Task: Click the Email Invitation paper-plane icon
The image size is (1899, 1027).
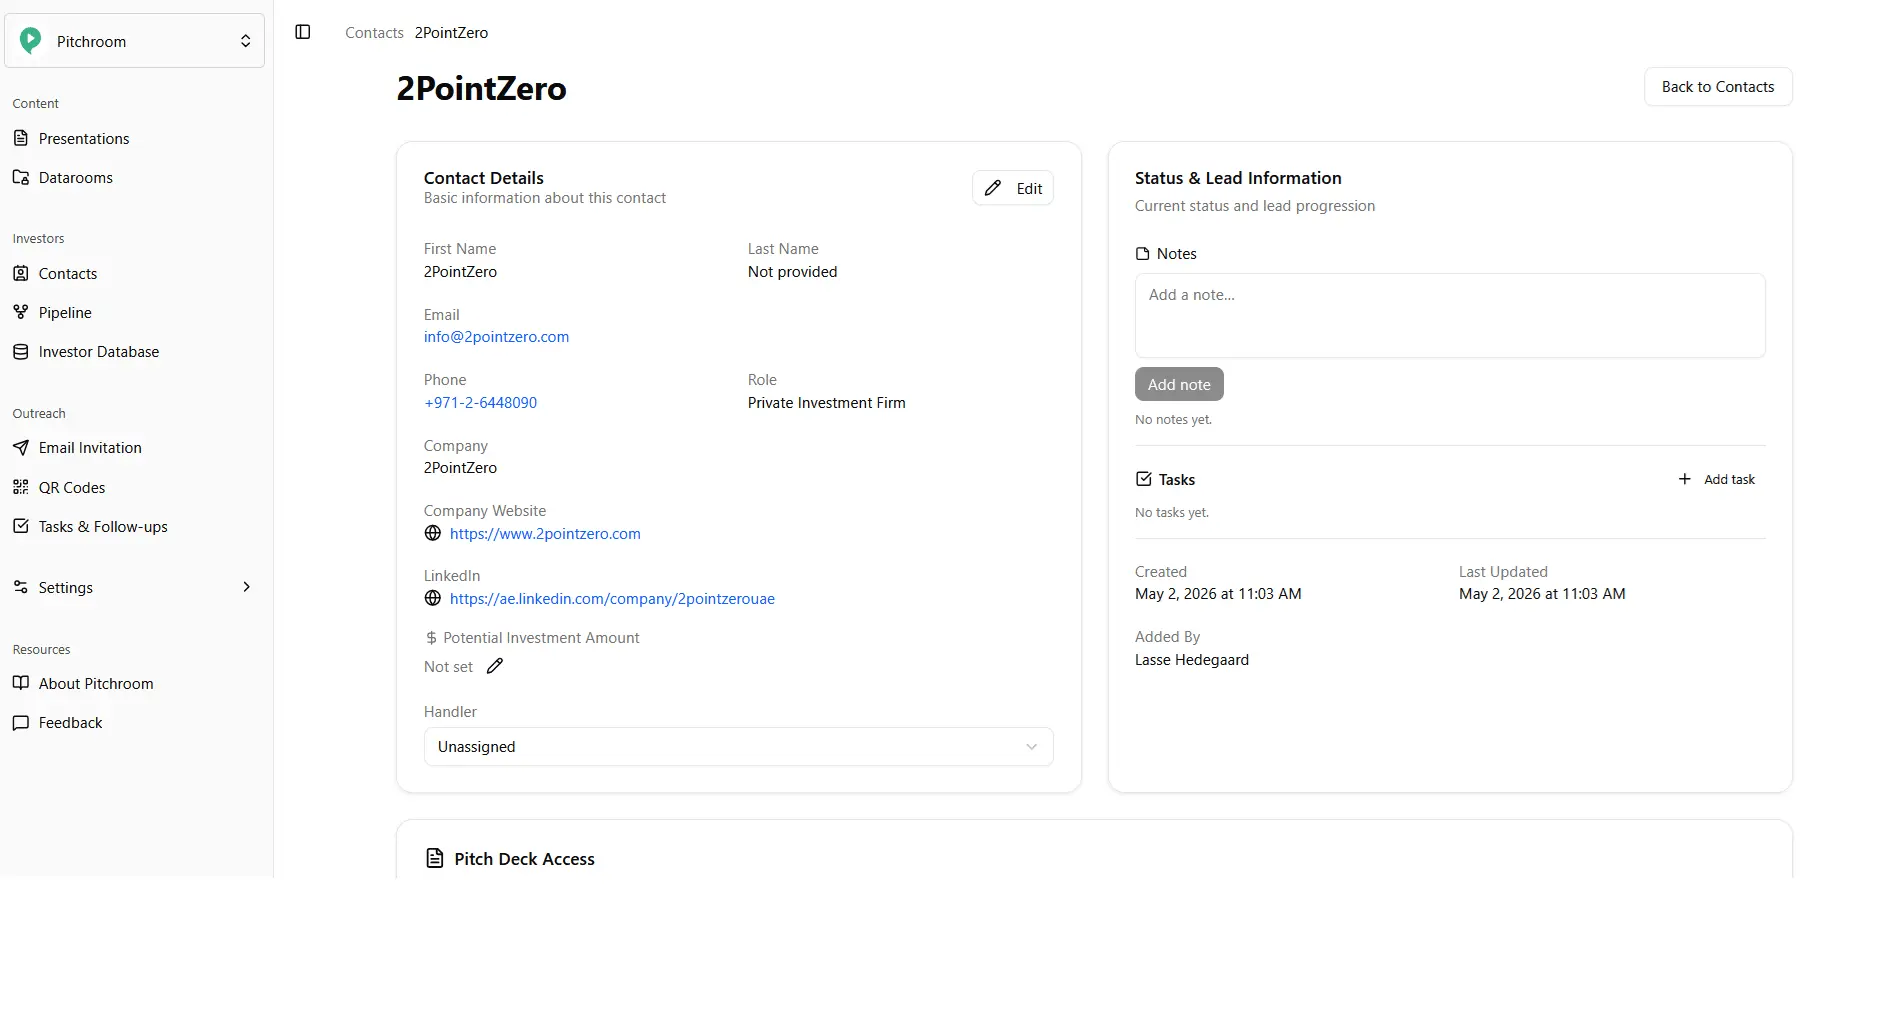Action: [x=21, y=447]
